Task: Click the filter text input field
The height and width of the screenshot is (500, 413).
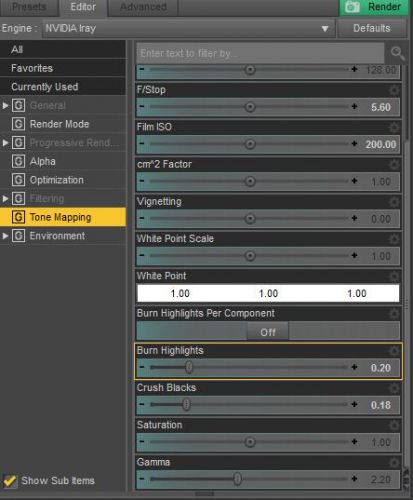Action: point(260,53)
